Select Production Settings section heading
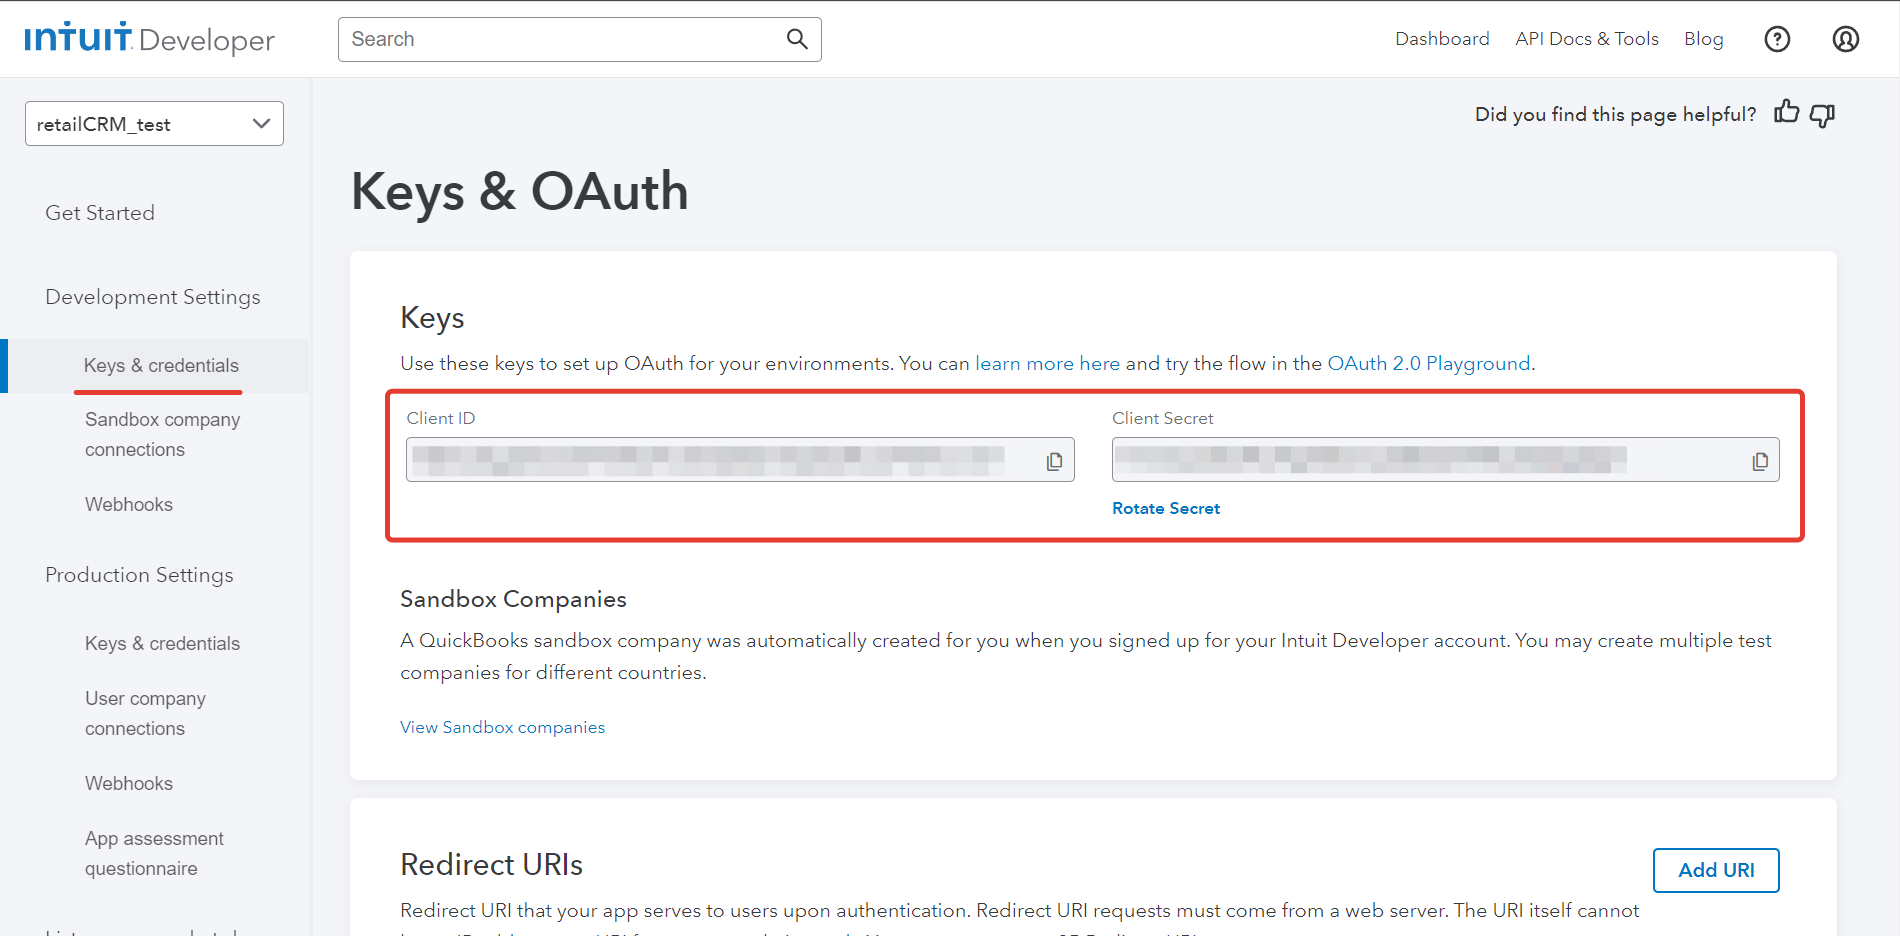The image size is (1900, 936). pos(139,575)
